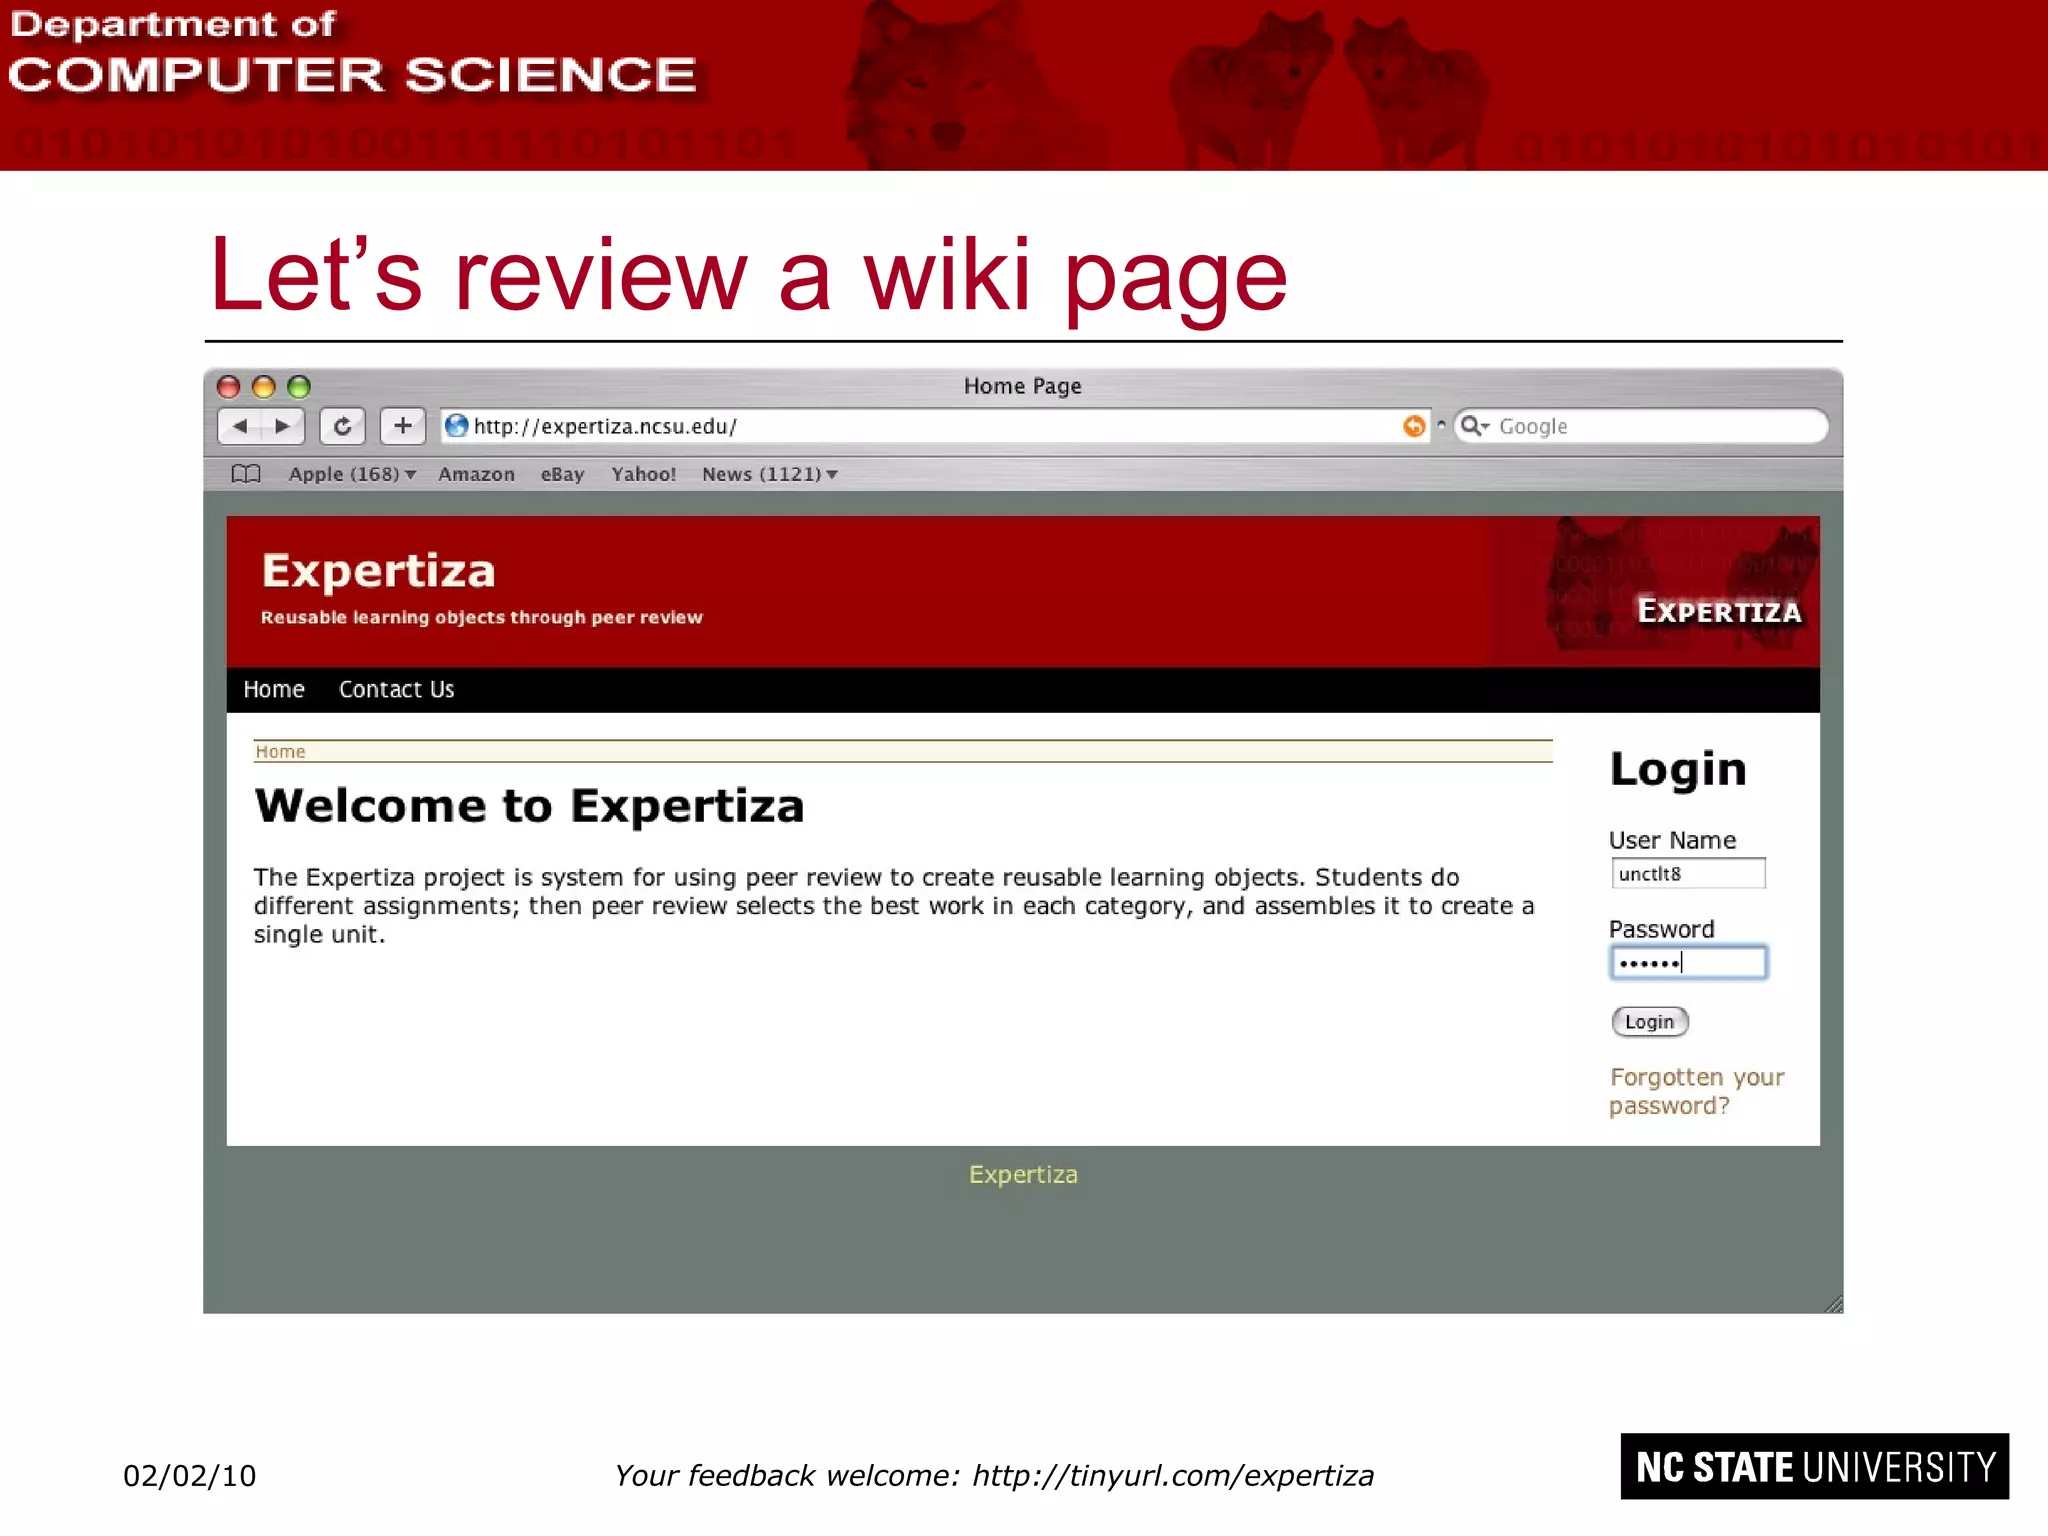Select the Contact Us menu item

[396, 689]
